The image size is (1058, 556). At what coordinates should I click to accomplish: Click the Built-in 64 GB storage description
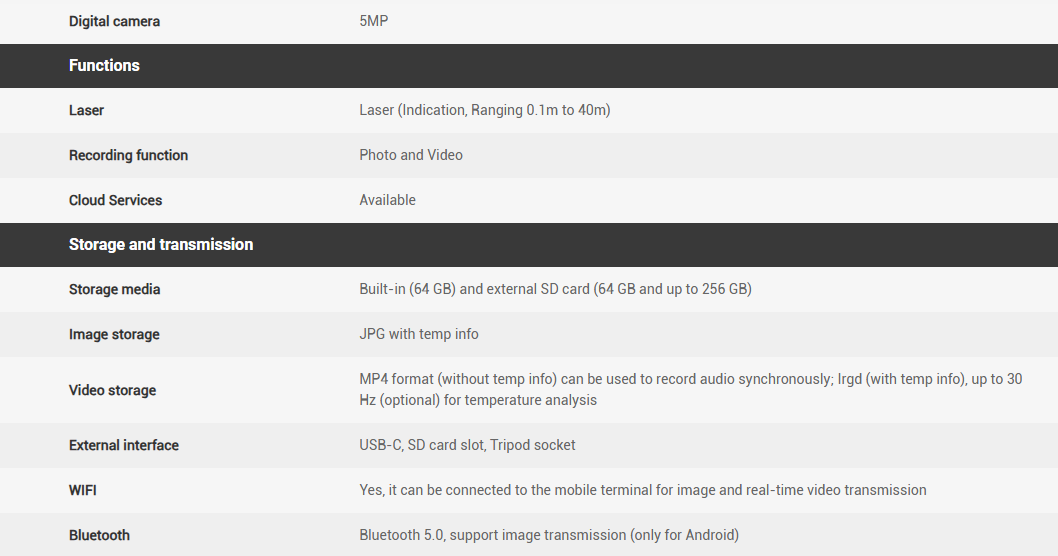555,290
